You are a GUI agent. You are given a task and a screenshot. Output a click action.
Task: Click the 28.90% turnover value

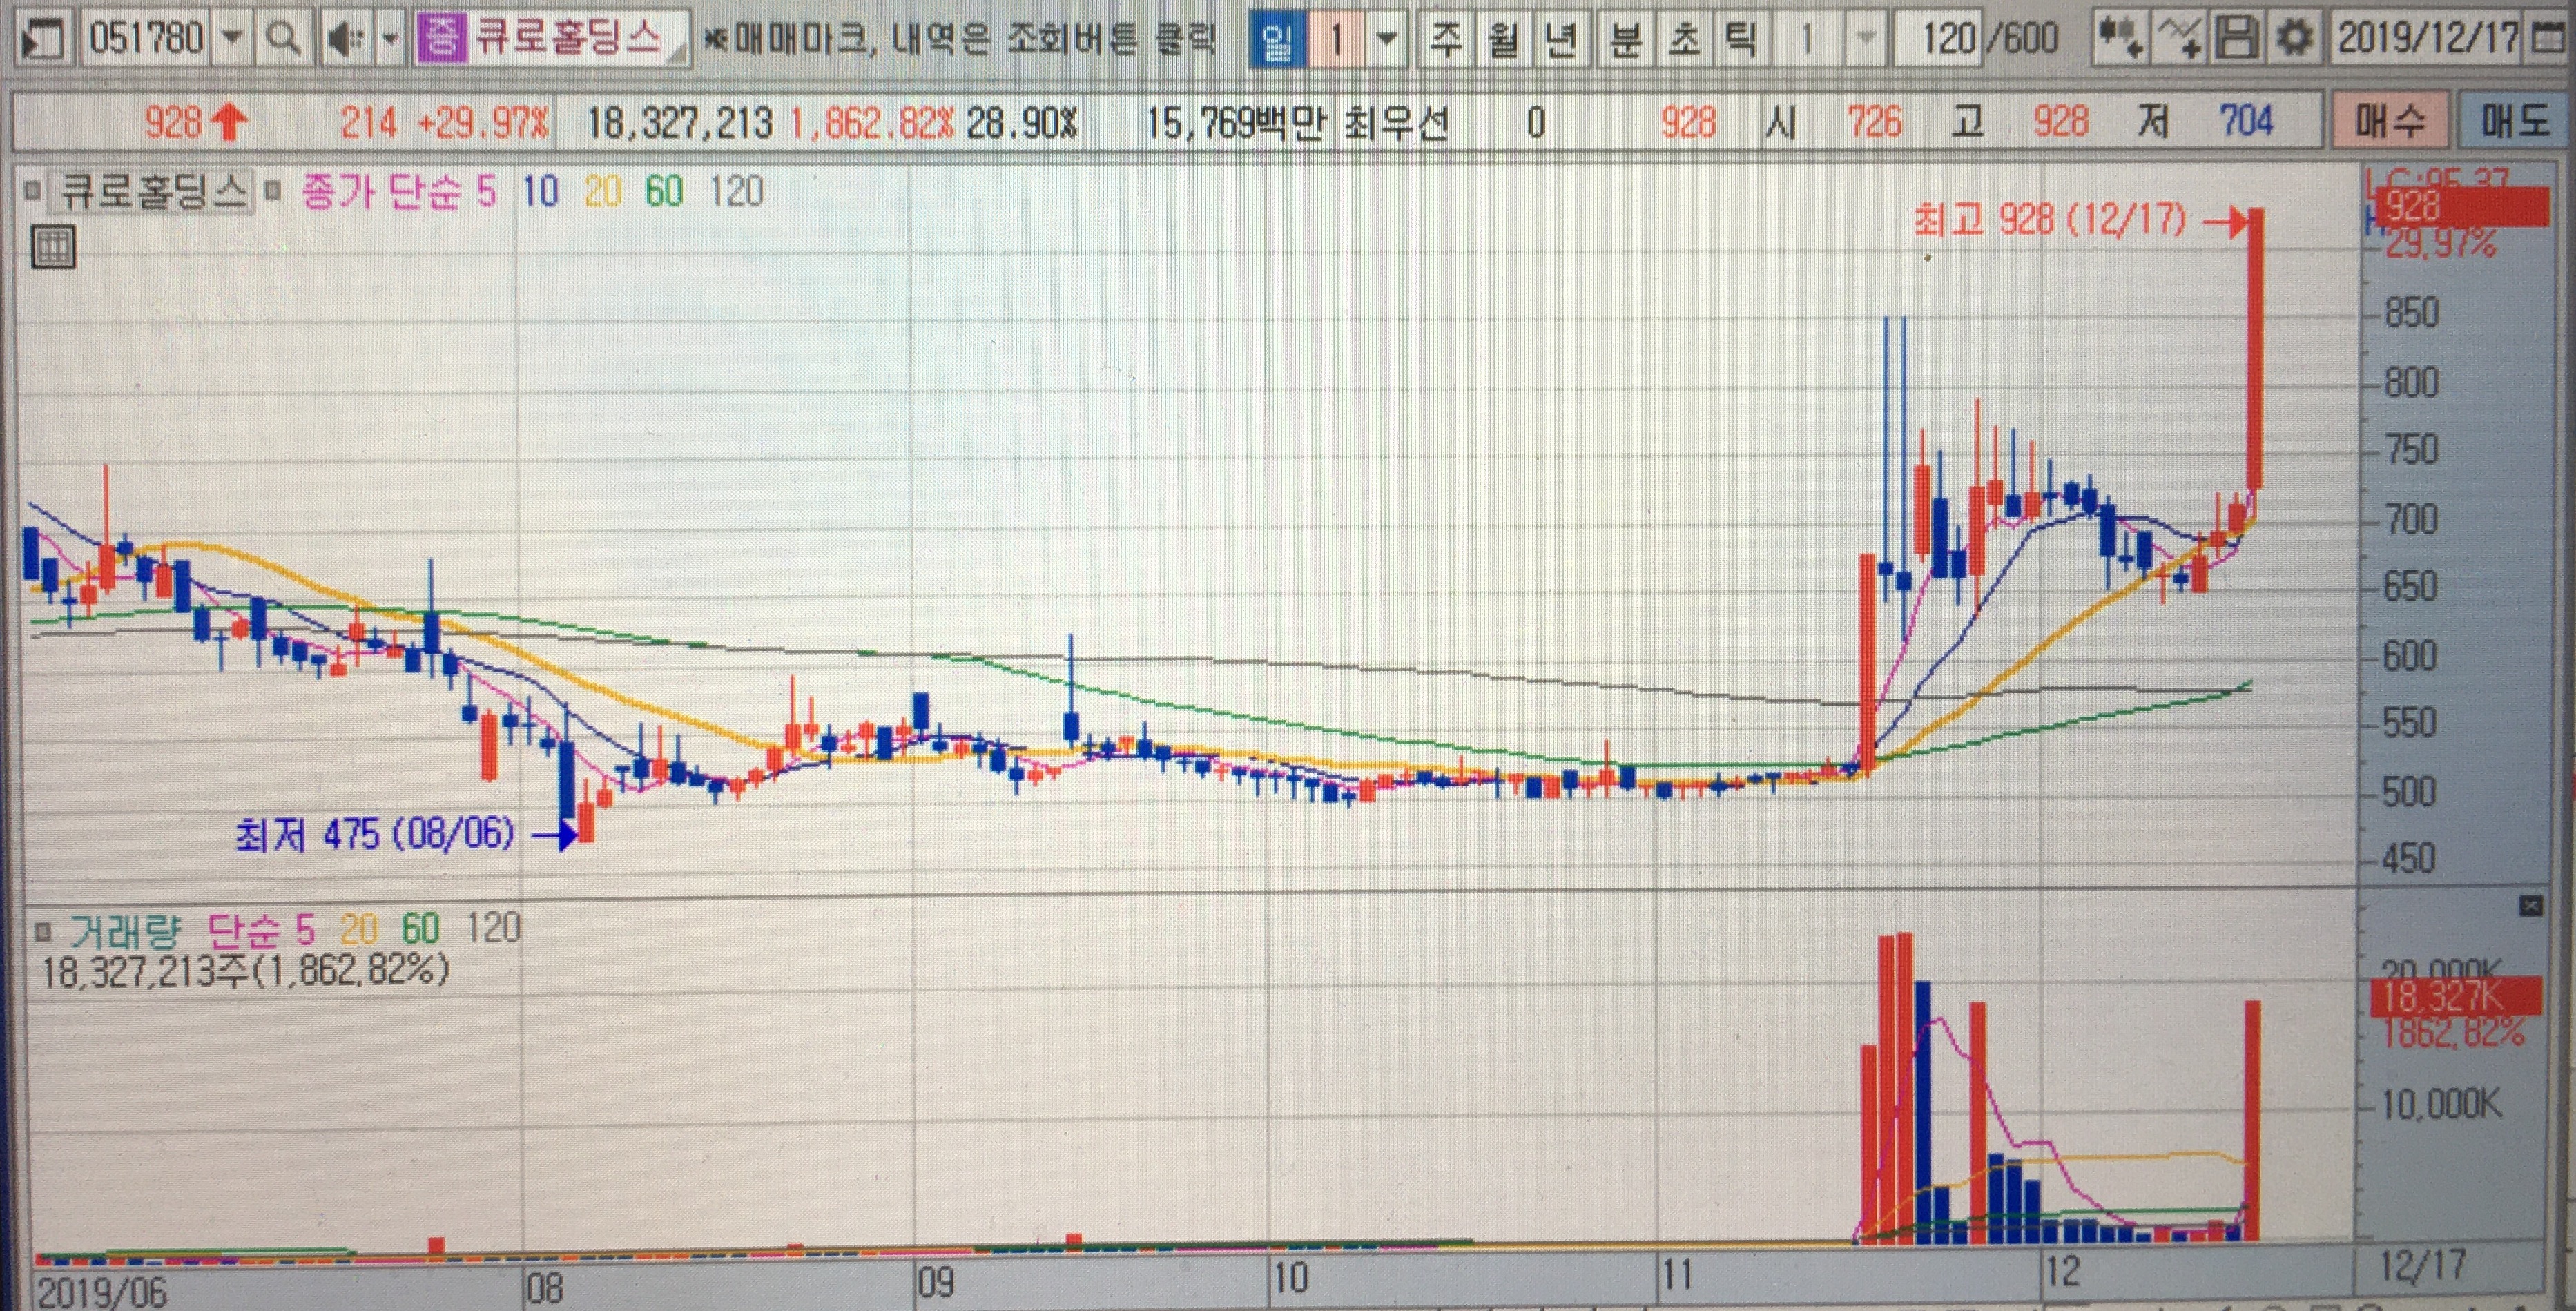1022,123
